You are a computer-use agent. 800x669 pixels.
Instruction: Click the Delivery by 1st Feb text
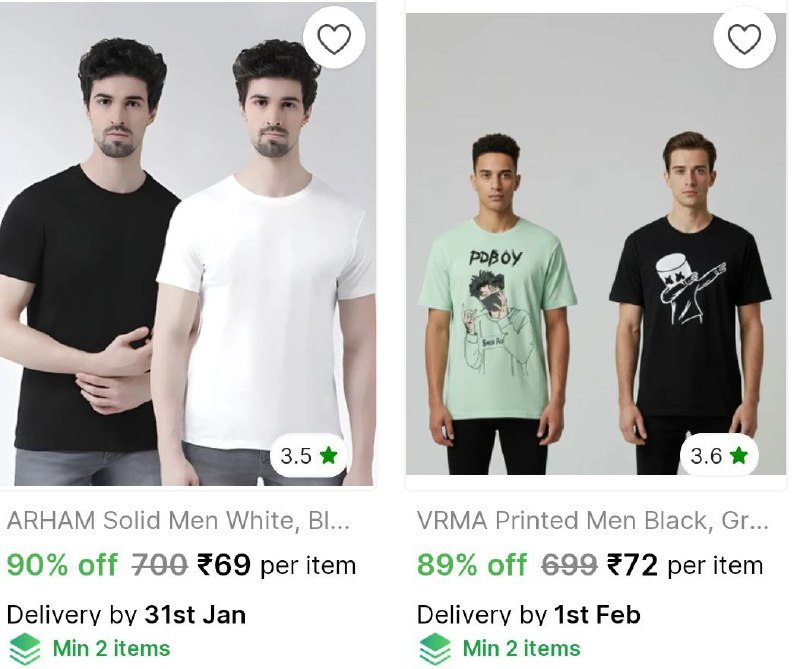point(529,614)
